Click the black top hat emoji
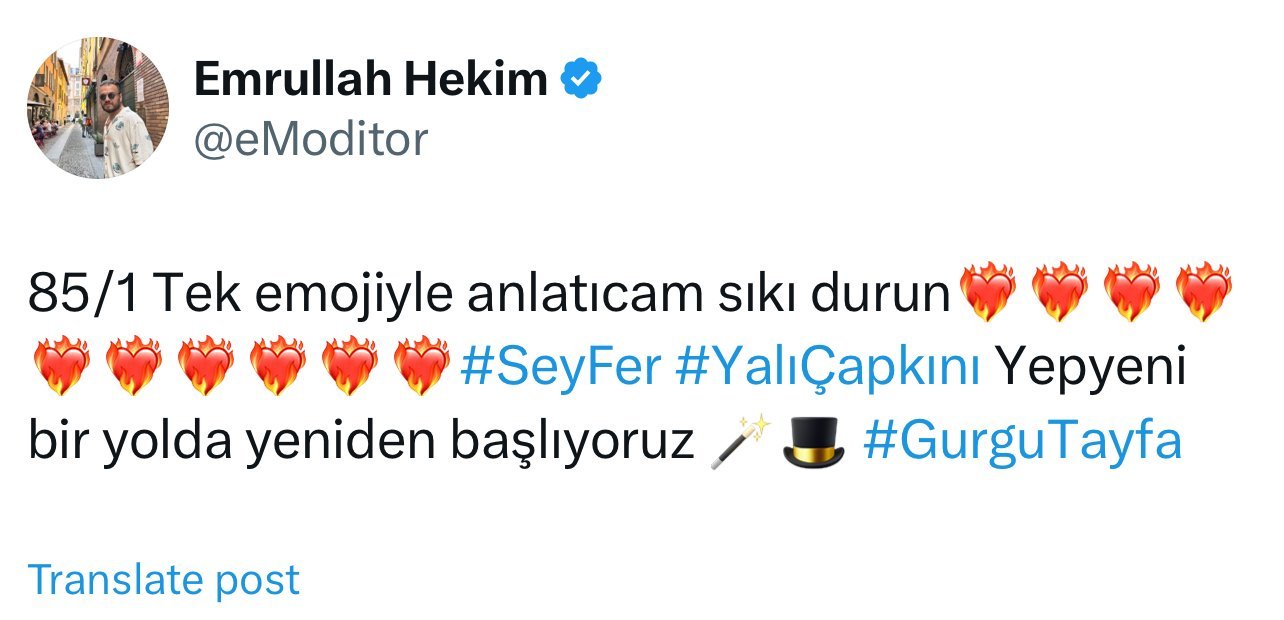This screenshot has width=1284, height=620. (x=814, y=442)
